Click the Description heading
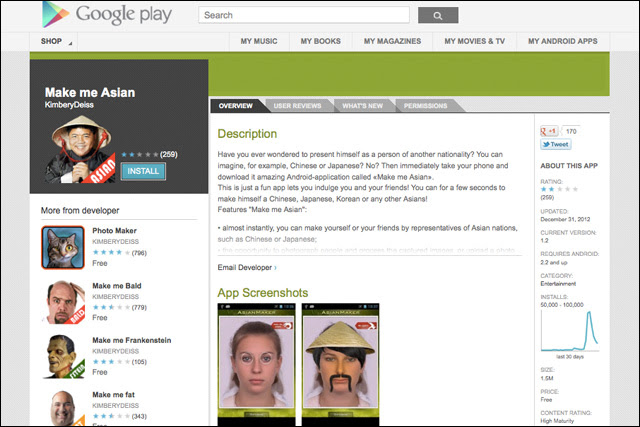The image size is (640, 427). [x=247, y=134]
